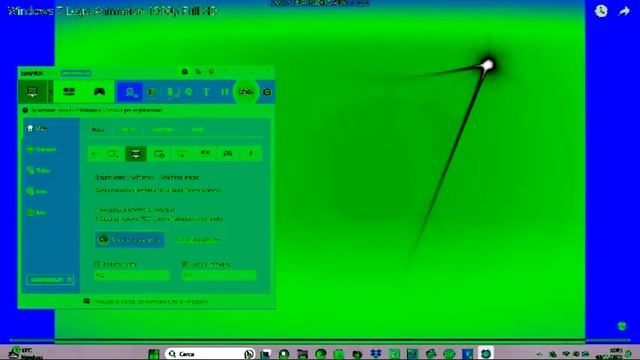Viewport: 640px width, 360px height.
Task: Open help icon in Bandicam title bar
Action: 211,72
